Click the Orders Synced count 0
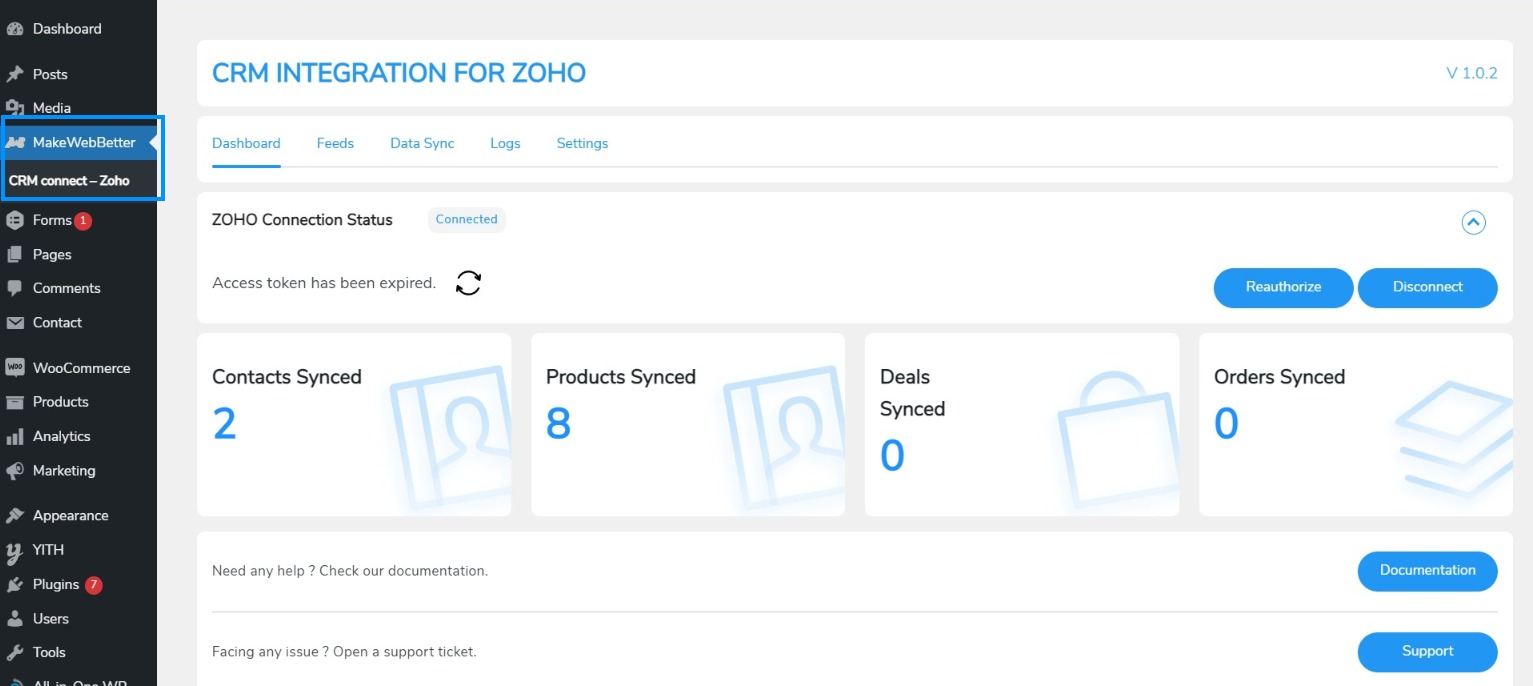This screenshot has height=686, width=1533. click(x=1226, y=424)
